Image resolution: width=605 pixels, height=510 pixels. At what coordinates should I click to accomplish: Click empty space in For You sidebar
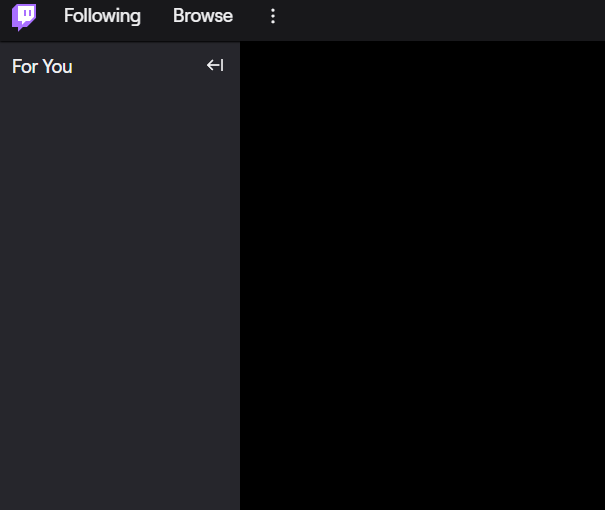(x=120, y=293)
